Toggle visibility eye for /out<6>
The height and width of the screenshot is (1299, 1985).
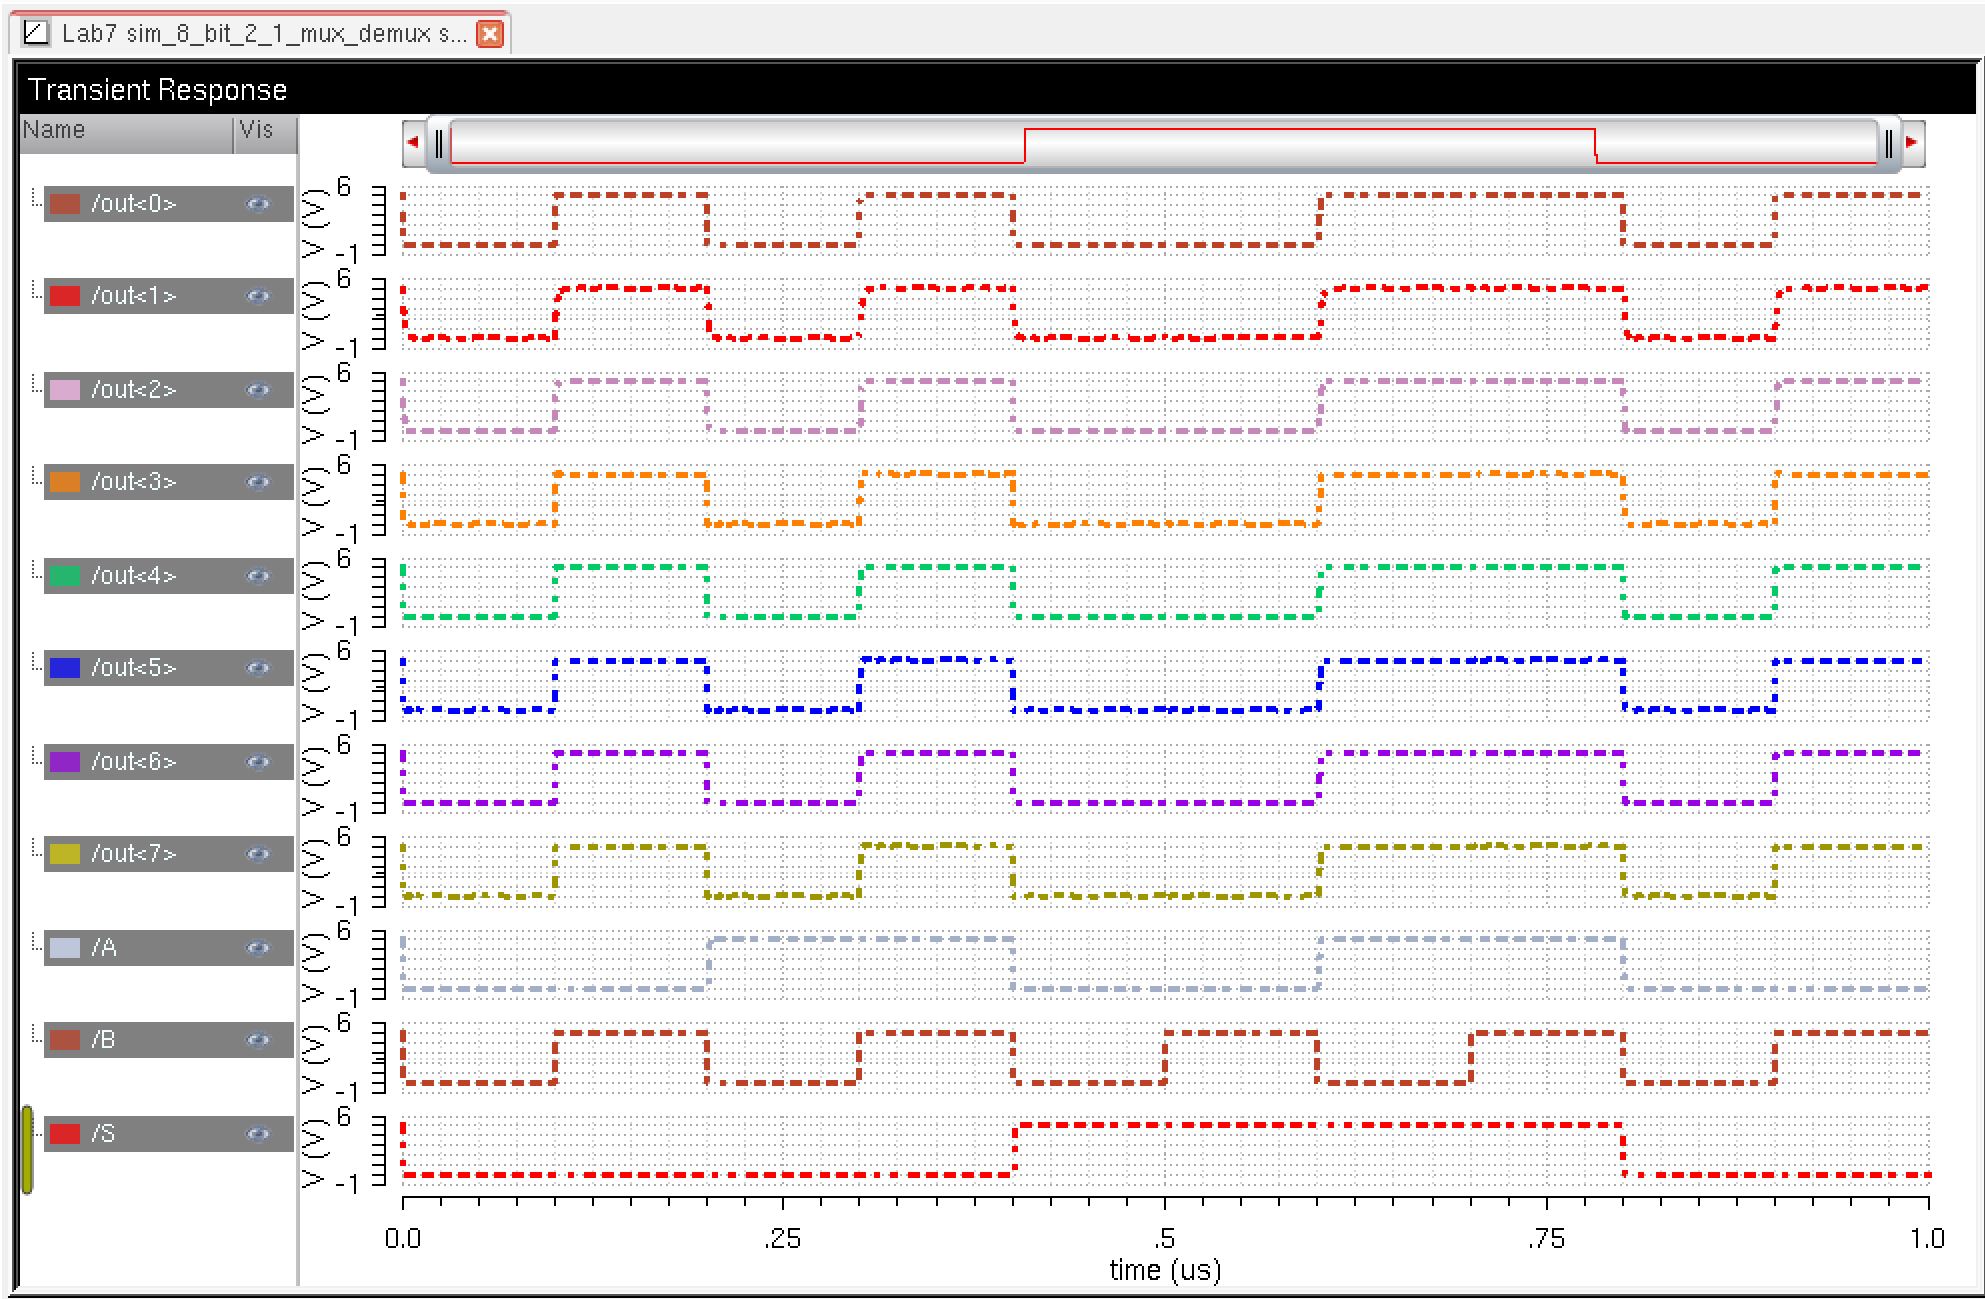pos(258,762)
